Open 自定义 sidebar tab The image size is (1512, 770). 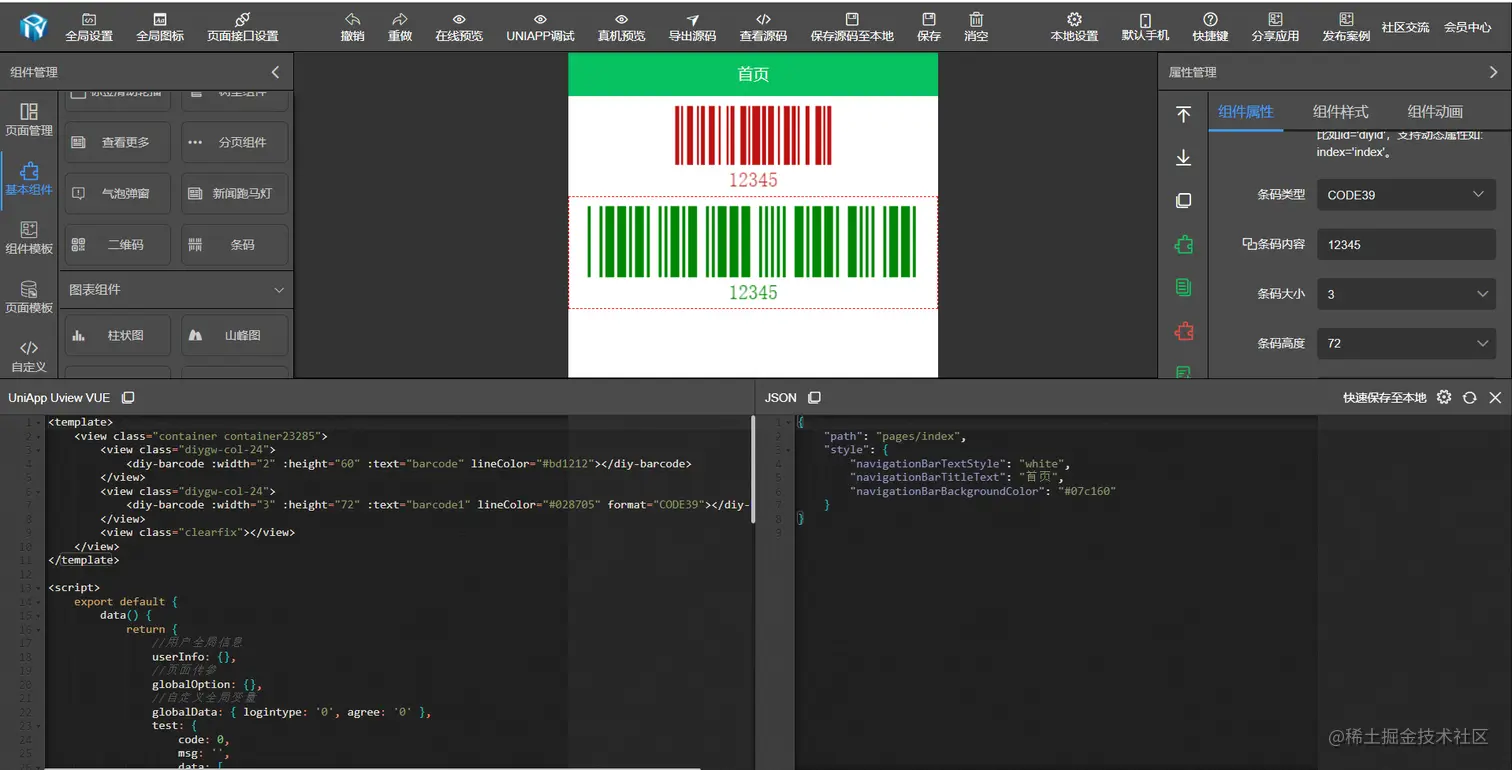(x=29, y=355)
